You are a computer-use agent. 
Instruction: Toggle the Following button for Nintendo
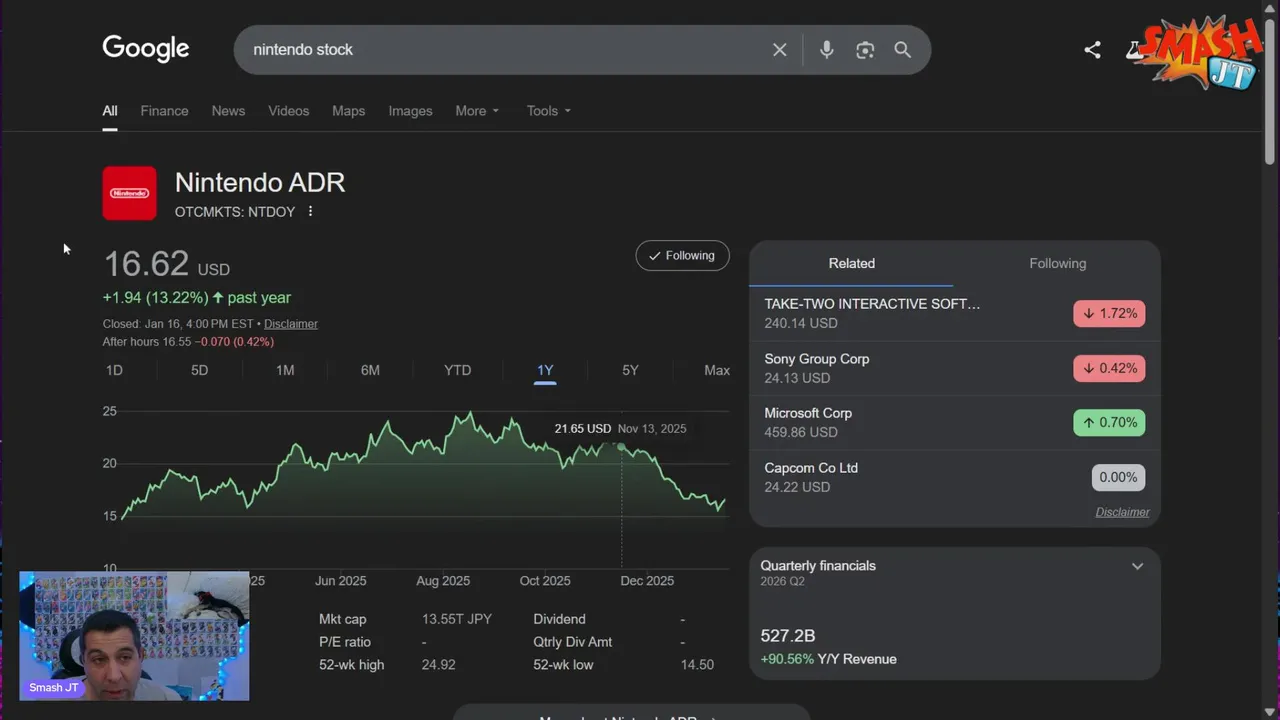(x=682, y=256)
